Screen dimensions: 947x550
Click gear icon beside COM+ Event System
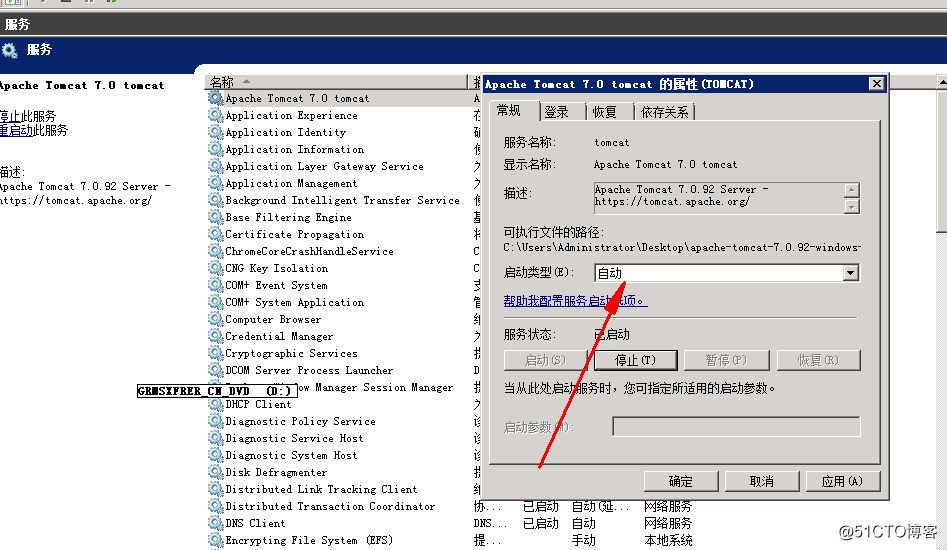[x=216, y=284]
